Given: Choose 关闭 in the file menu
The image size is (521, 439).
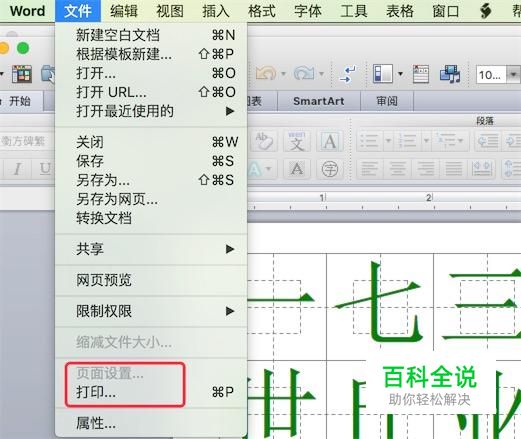Looking at the screenshot, I should [x=151, y=142].
